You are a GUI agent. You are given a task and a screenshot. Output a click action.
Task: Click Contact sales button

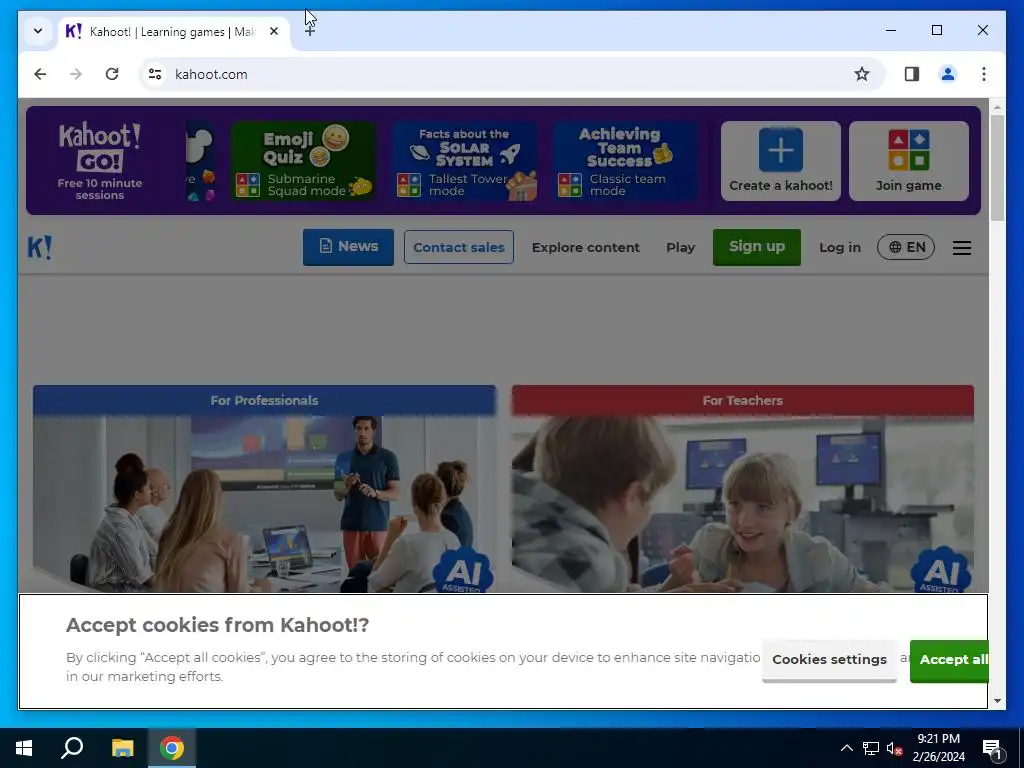pos(458,248)
